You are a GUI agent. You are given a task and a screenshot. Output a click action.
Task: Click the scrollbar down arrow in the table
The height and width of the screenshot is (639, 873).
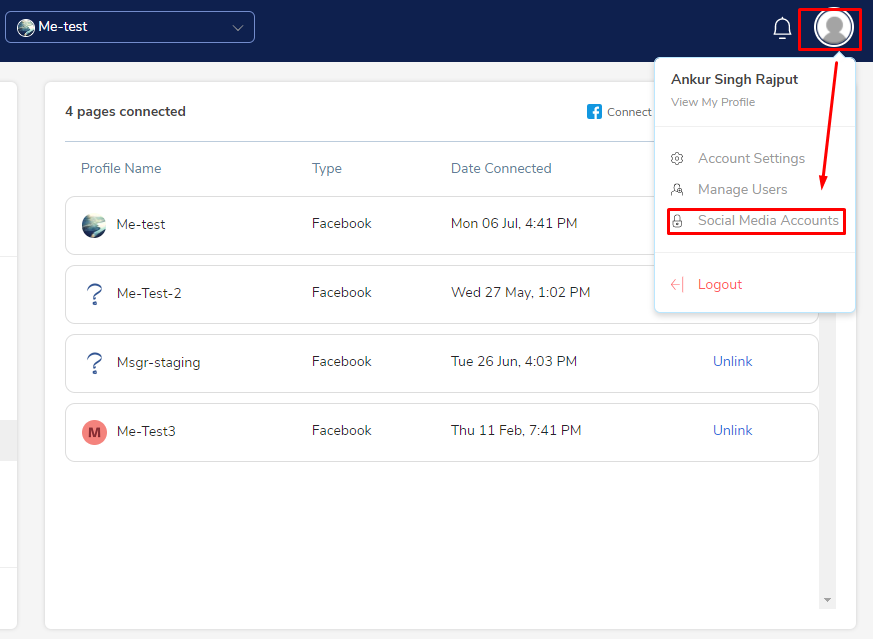tap(827, 600)
